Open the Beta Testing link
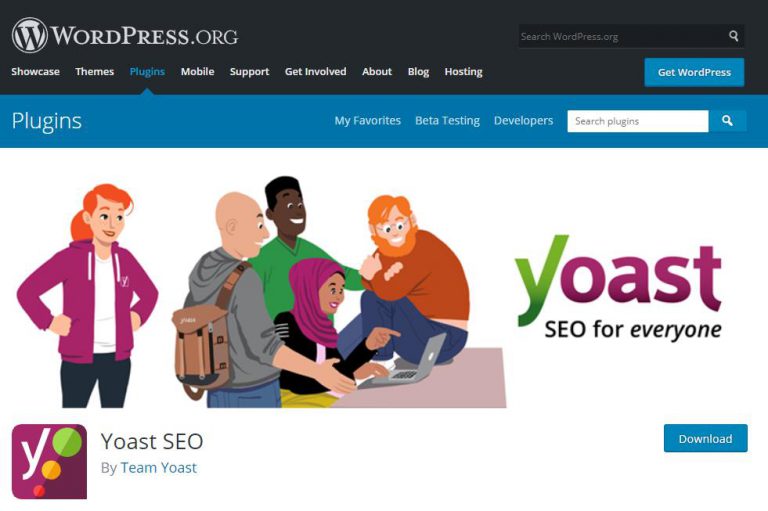 [447, 121]
